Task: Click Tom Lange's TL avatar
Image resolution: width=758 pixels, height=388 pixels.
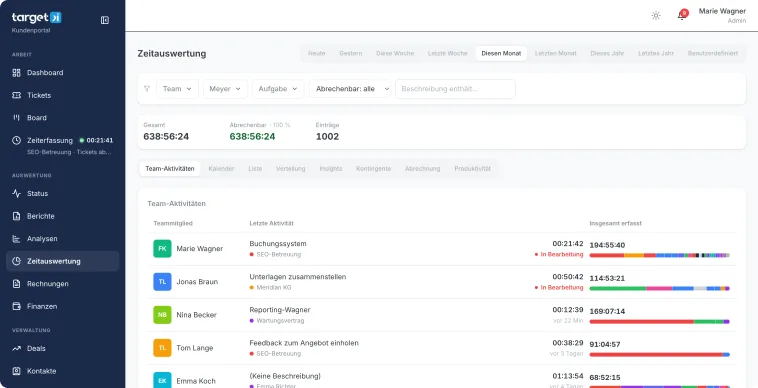Action: (162, 348)
